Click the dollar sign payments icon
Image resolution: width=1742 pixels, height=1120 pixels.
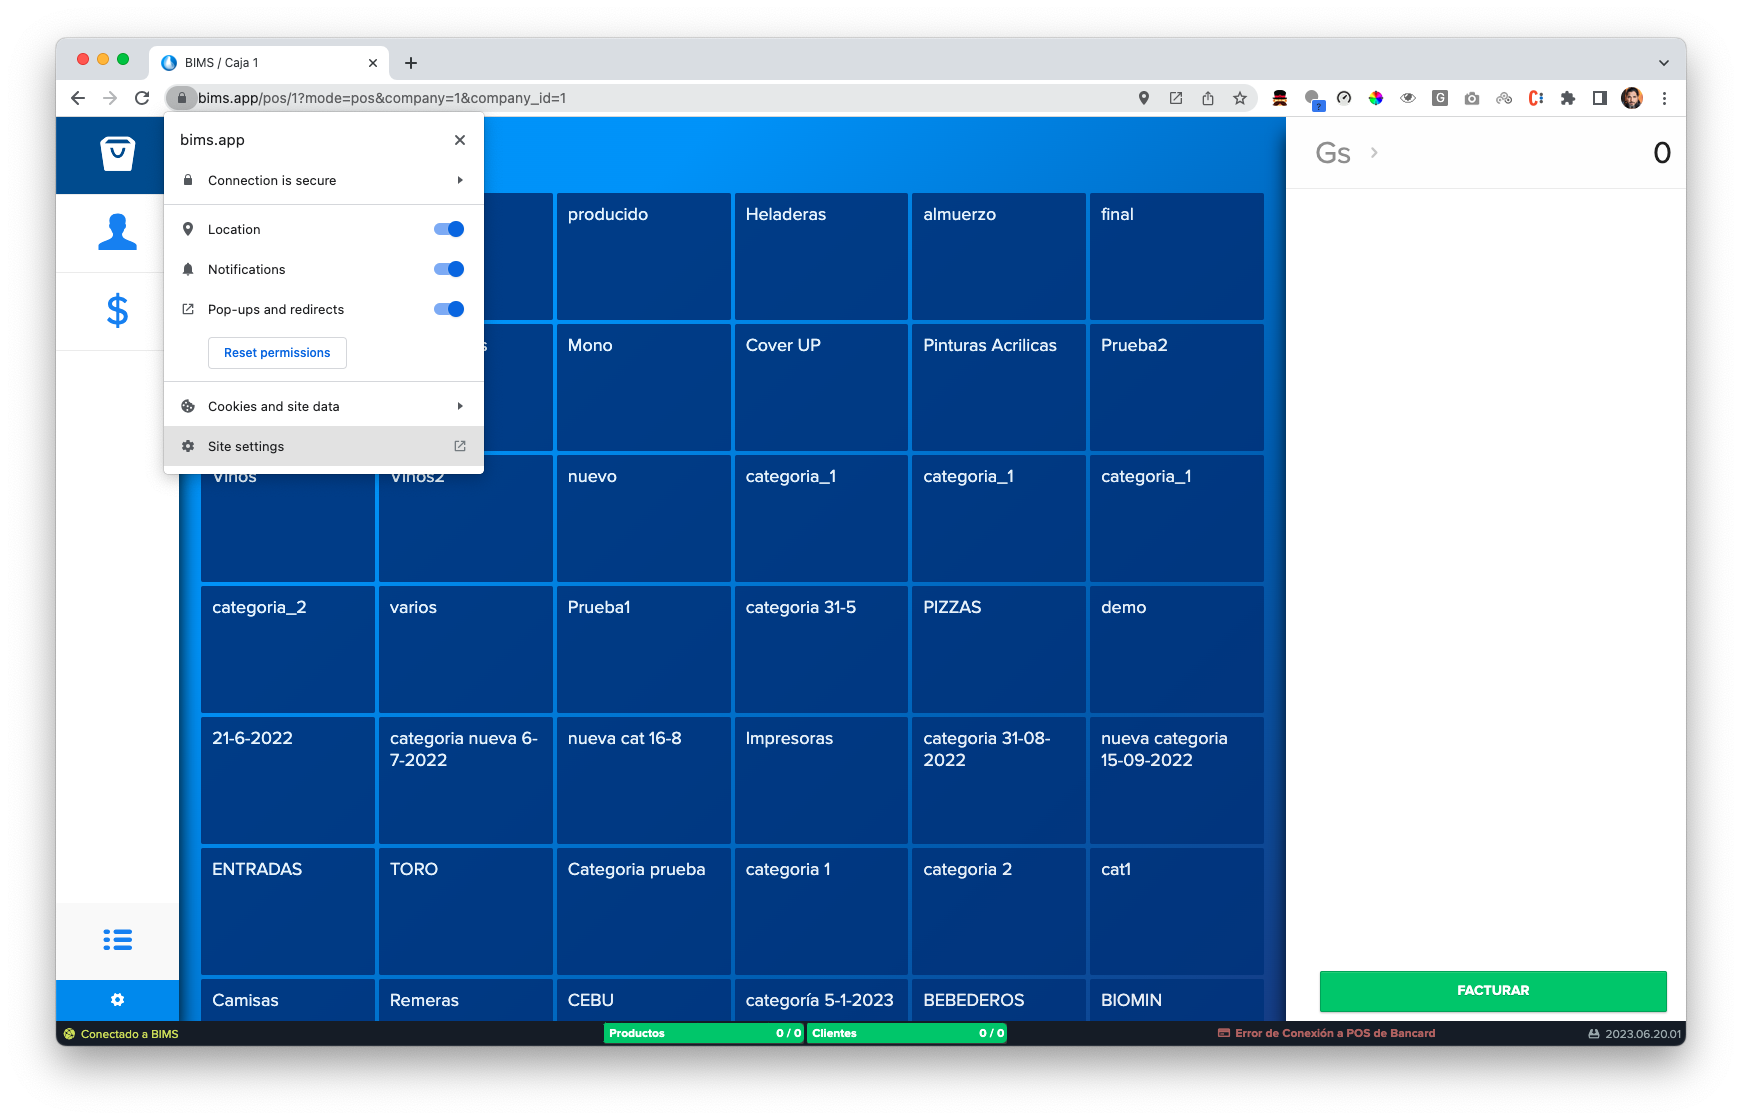tap(117, 311)
